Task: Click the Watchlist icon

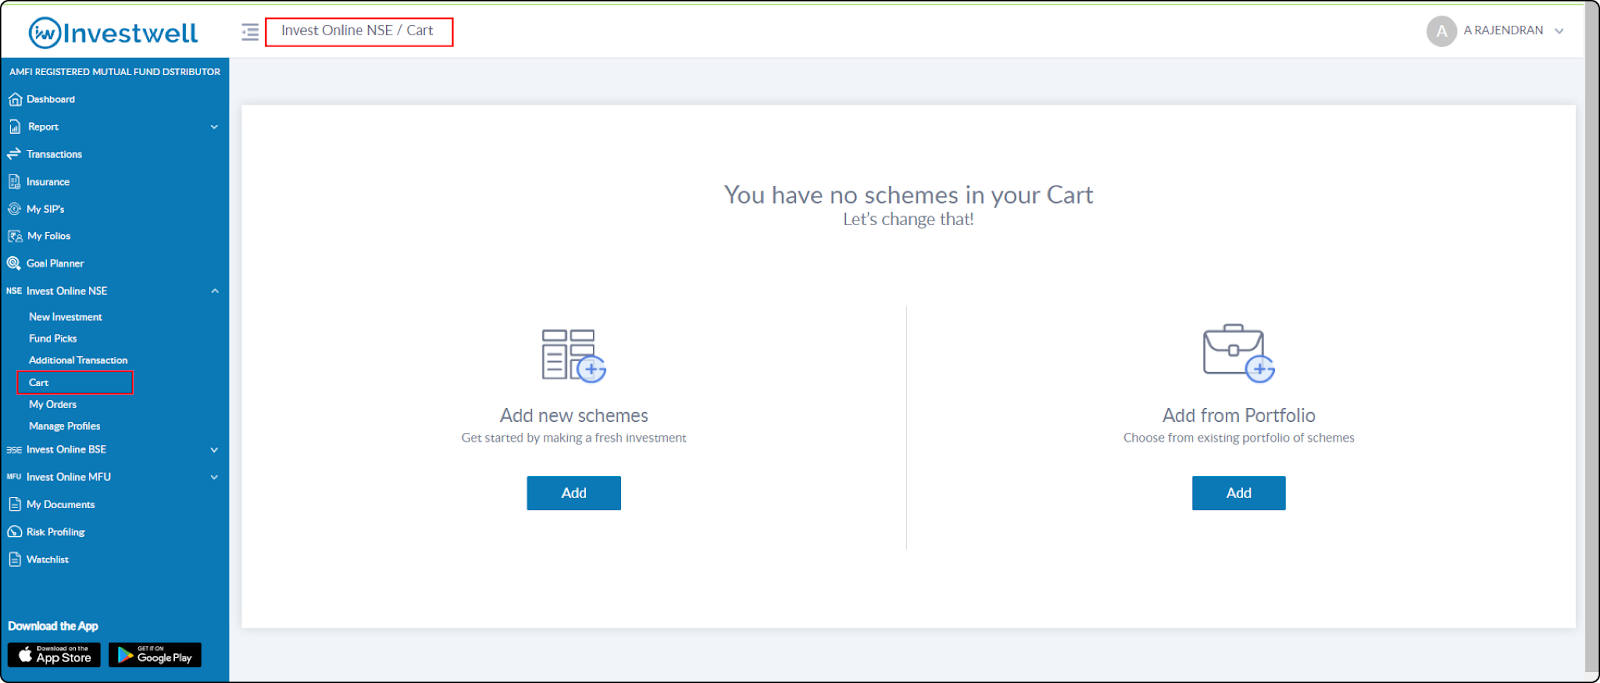Action: point(15,560)
